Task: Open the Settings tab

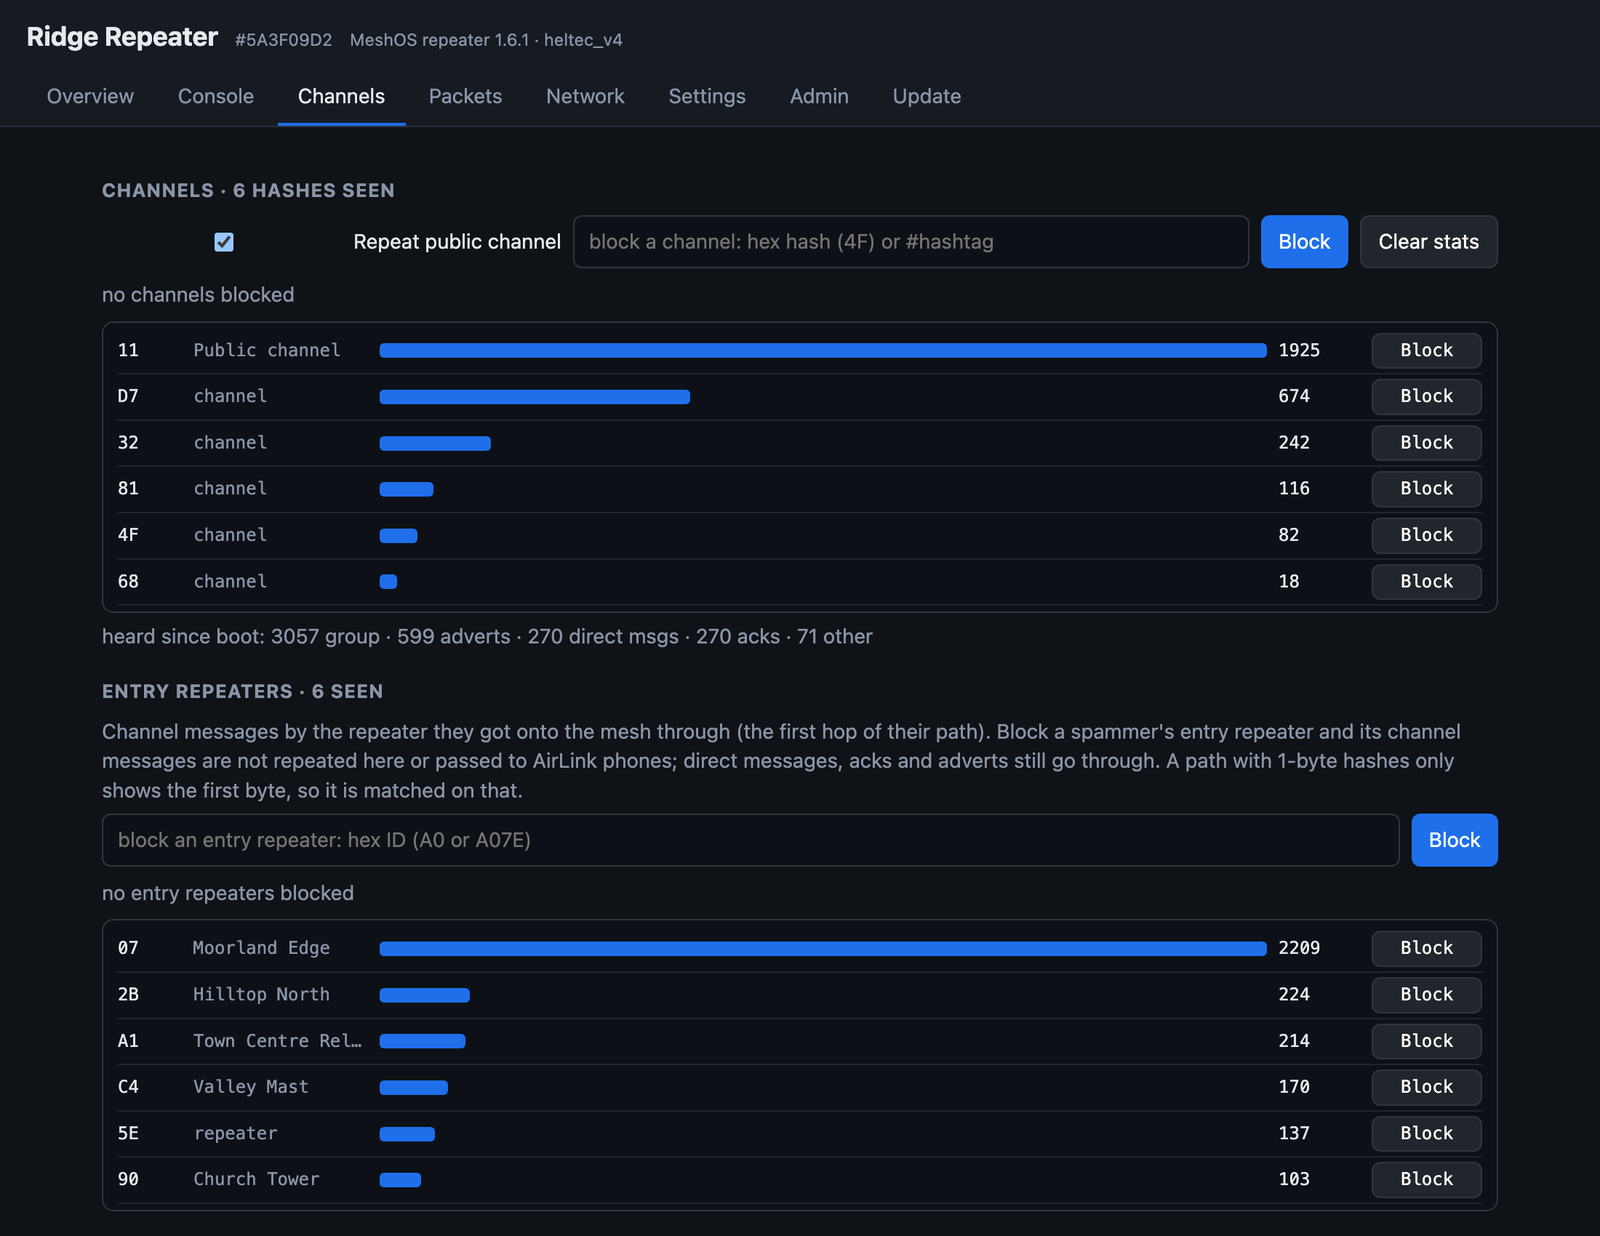Action: coord(707,96)
